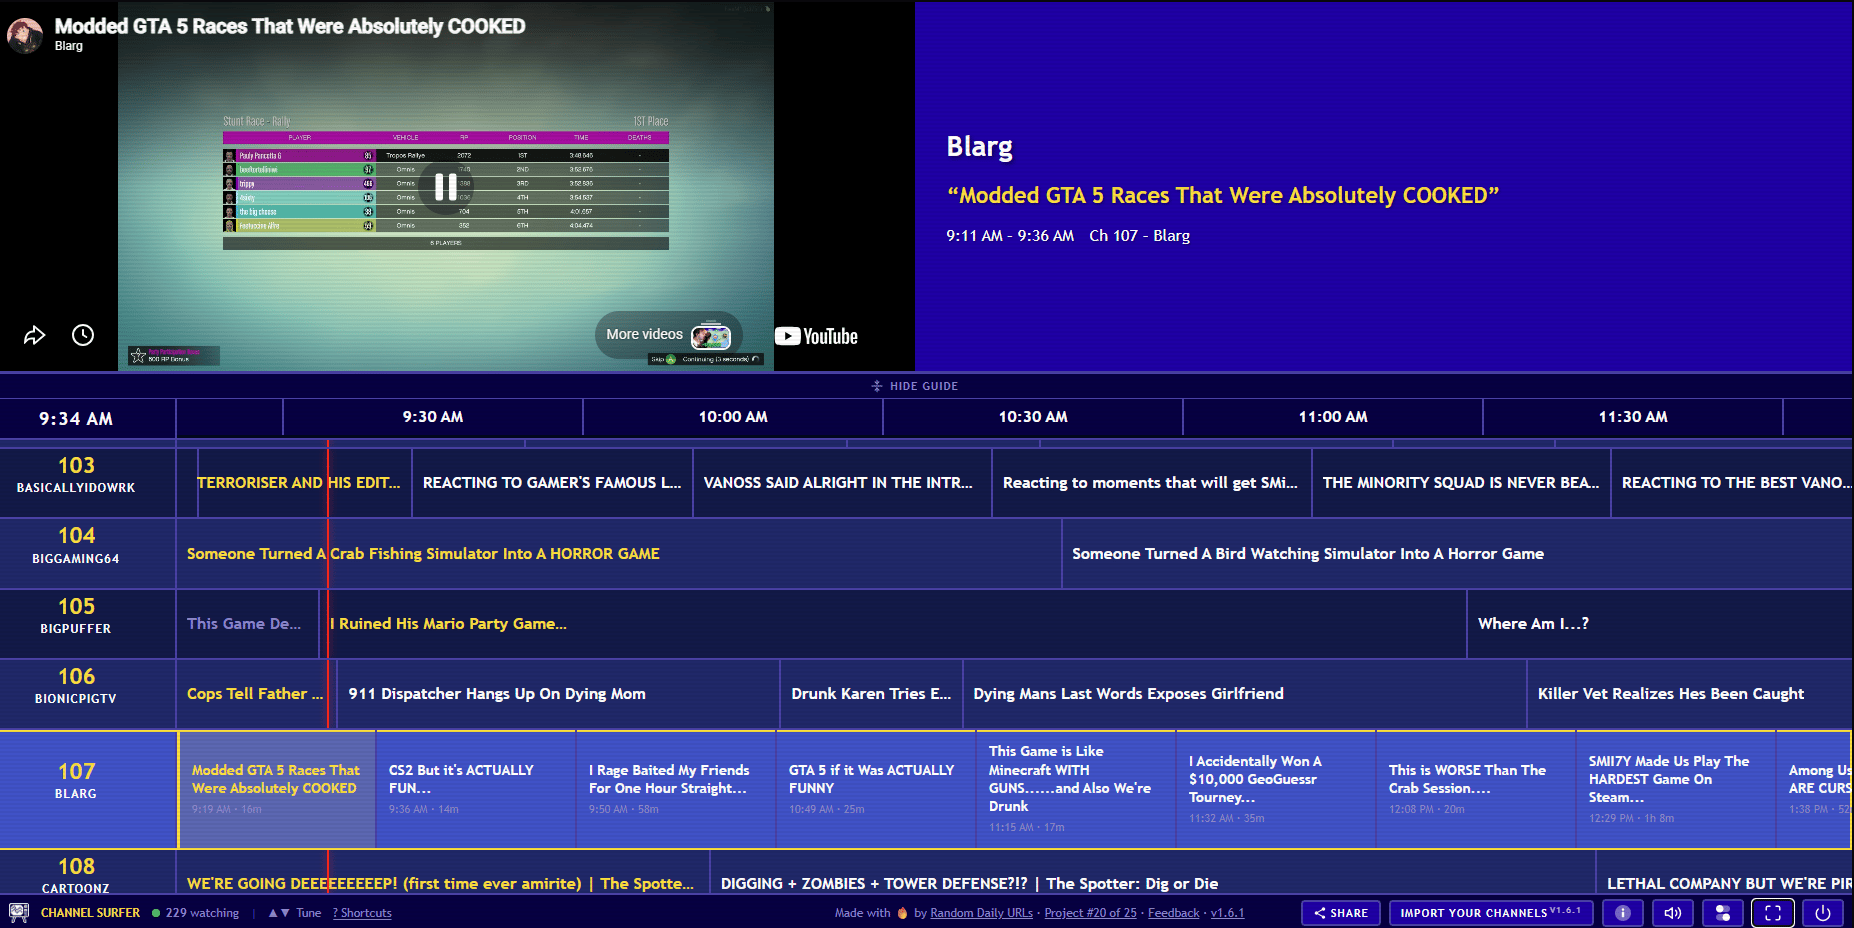The height and width of the screenshot is (928, 1854).
Task: Open the Random Daily URLs link
Action: pyautogui.click(x=981, y=913)
